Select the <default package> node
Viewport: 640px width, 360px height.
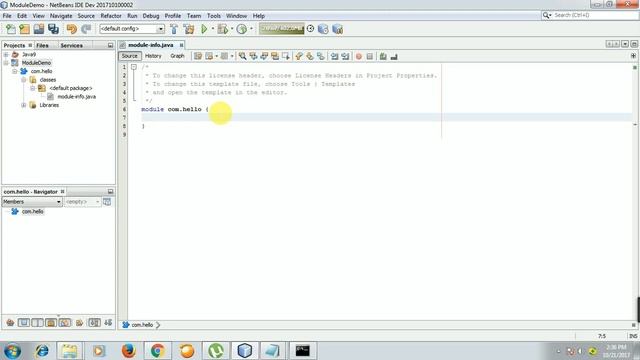[x=71, y=88]
